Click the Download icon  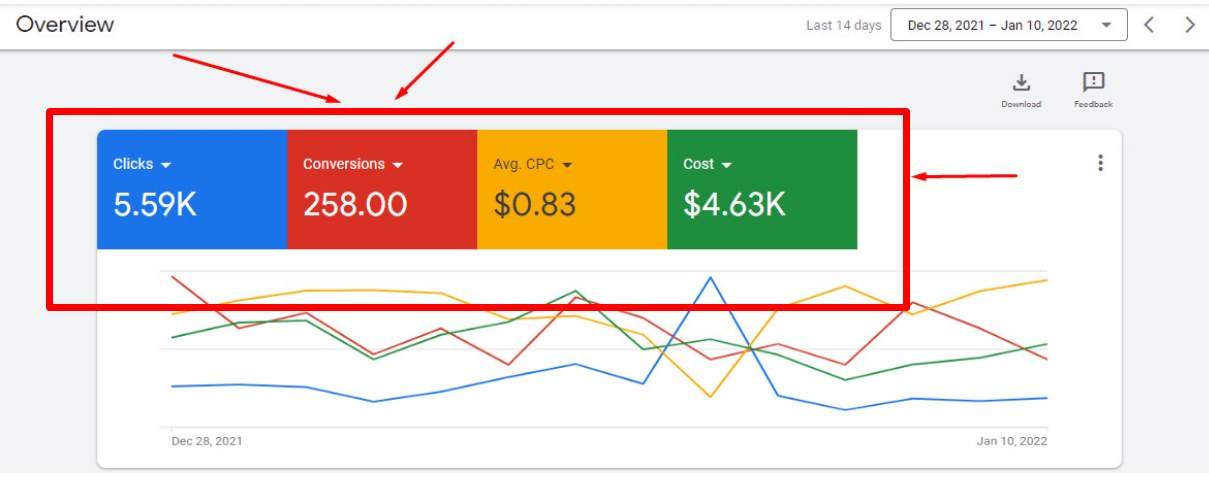pyautogui.click(x=1021, y=82)
